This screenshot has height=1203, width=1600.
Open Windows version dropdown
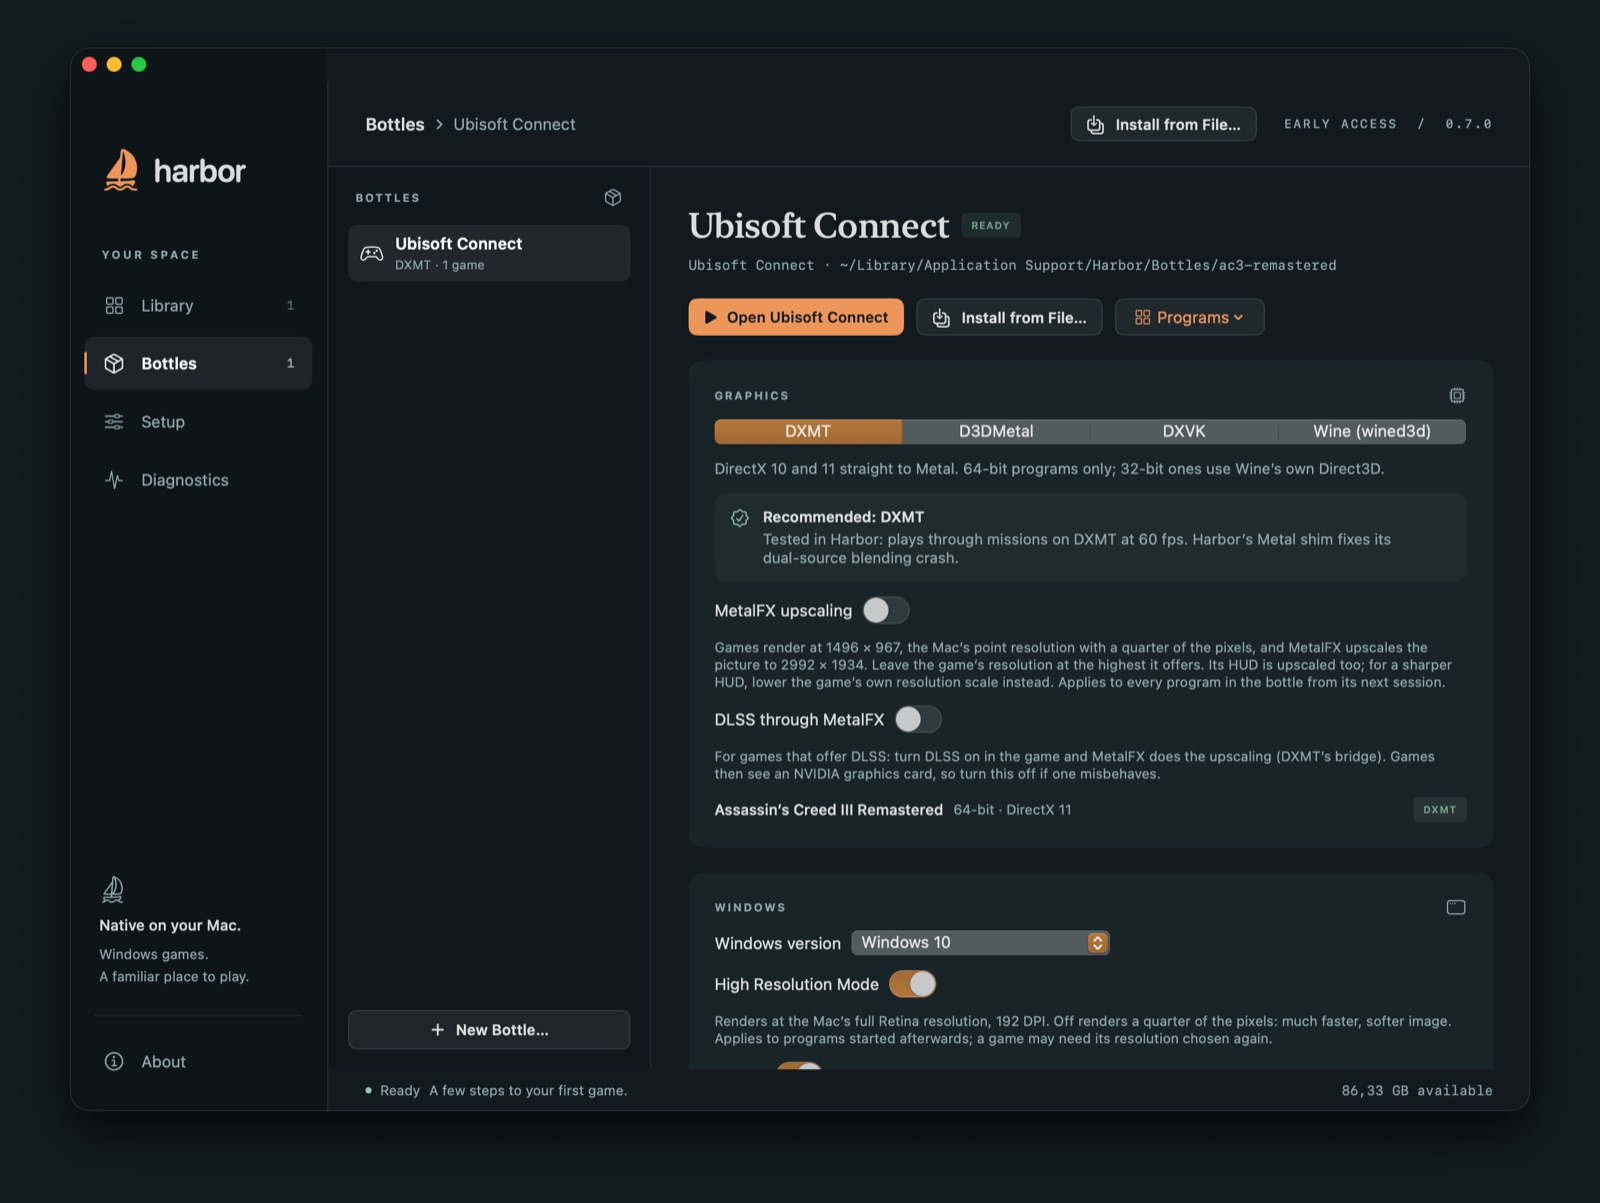(980, 942)
